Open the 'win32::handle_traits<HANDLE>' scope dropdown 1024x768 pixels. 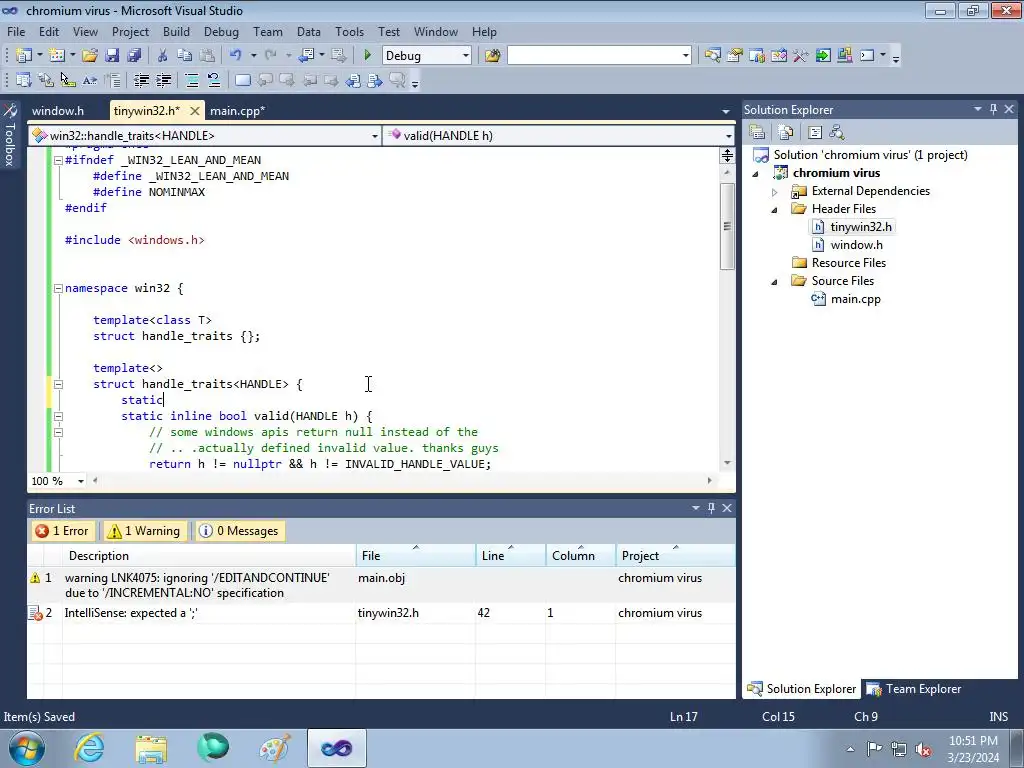click(374, 136)
